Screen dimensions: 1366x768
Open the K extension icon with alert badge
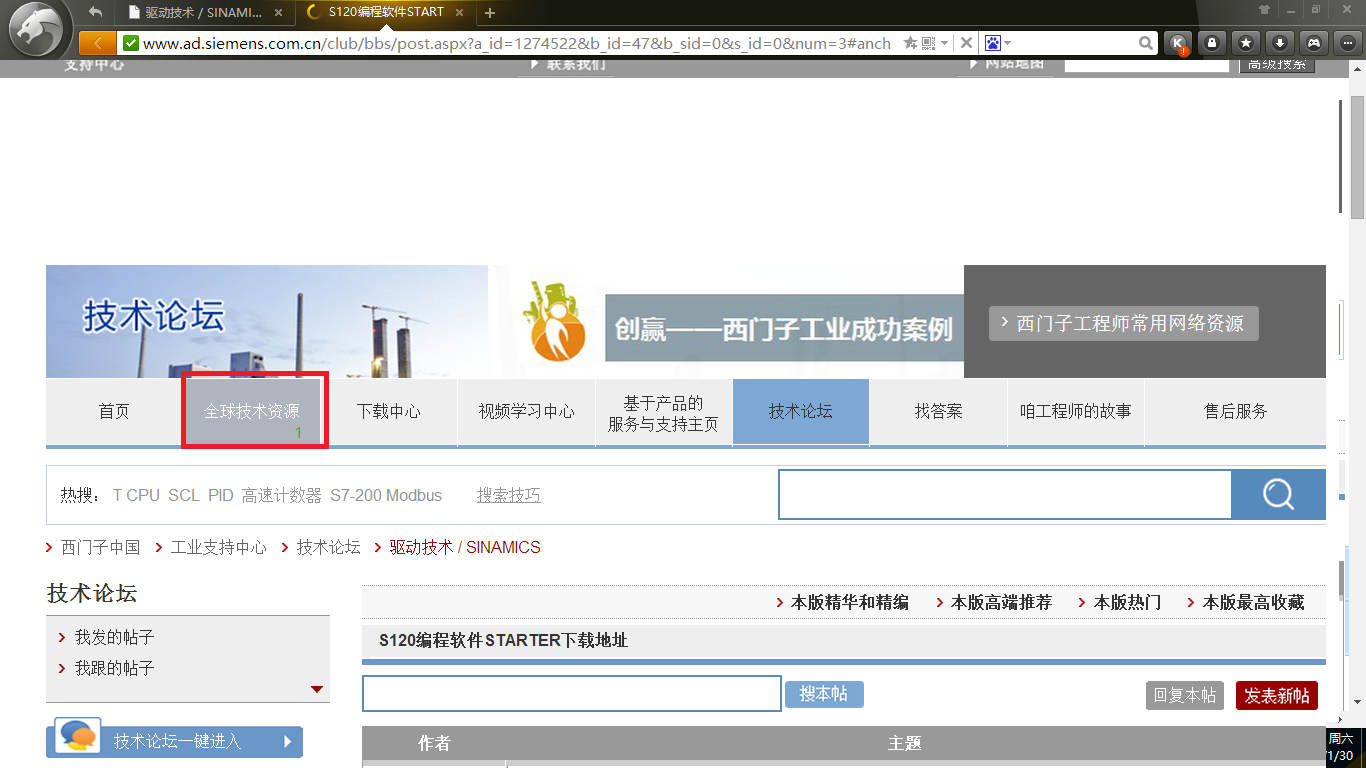[1179, 44]
